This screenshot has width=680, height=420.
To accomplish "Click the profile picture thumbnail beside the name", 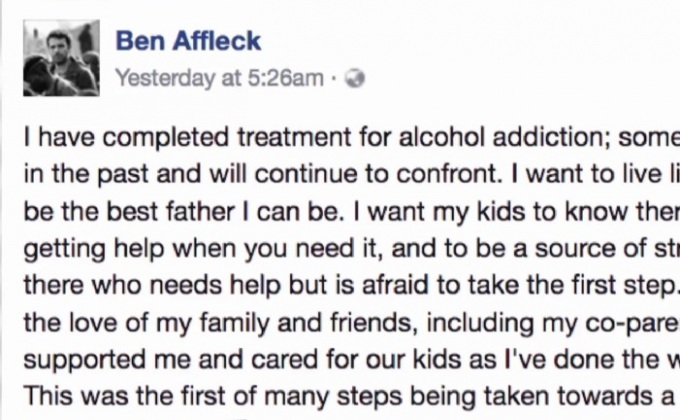I will click(x=61, y=57).
